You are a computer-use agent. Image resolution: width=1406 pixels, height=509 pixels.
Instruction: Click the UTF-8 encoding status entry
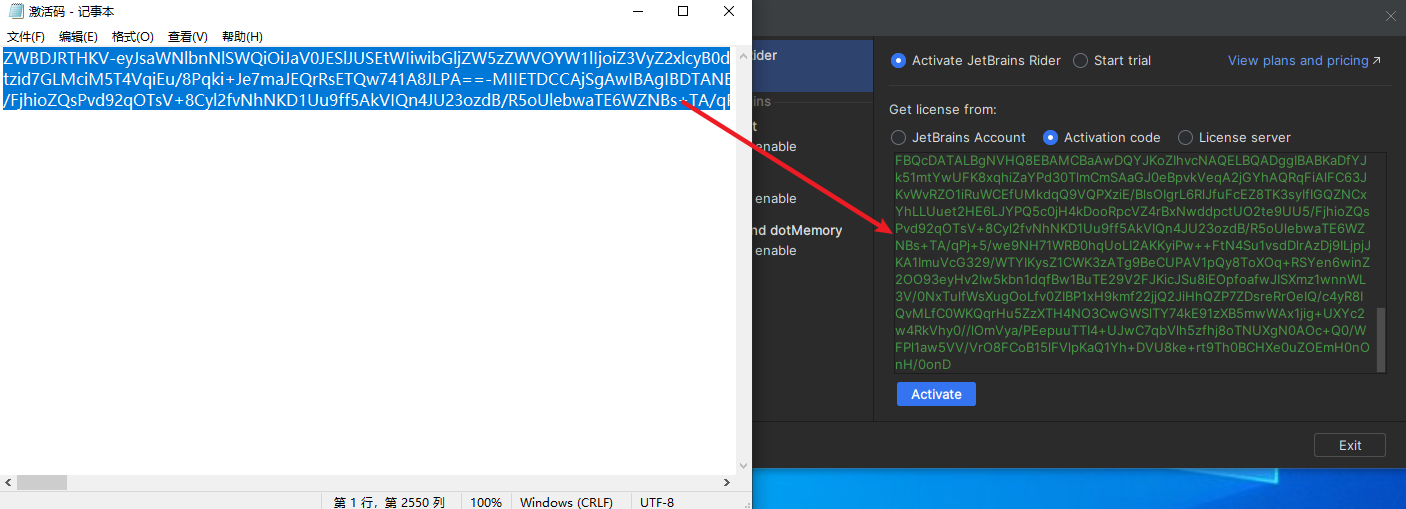pyautogui.click(x=657, y=502)
